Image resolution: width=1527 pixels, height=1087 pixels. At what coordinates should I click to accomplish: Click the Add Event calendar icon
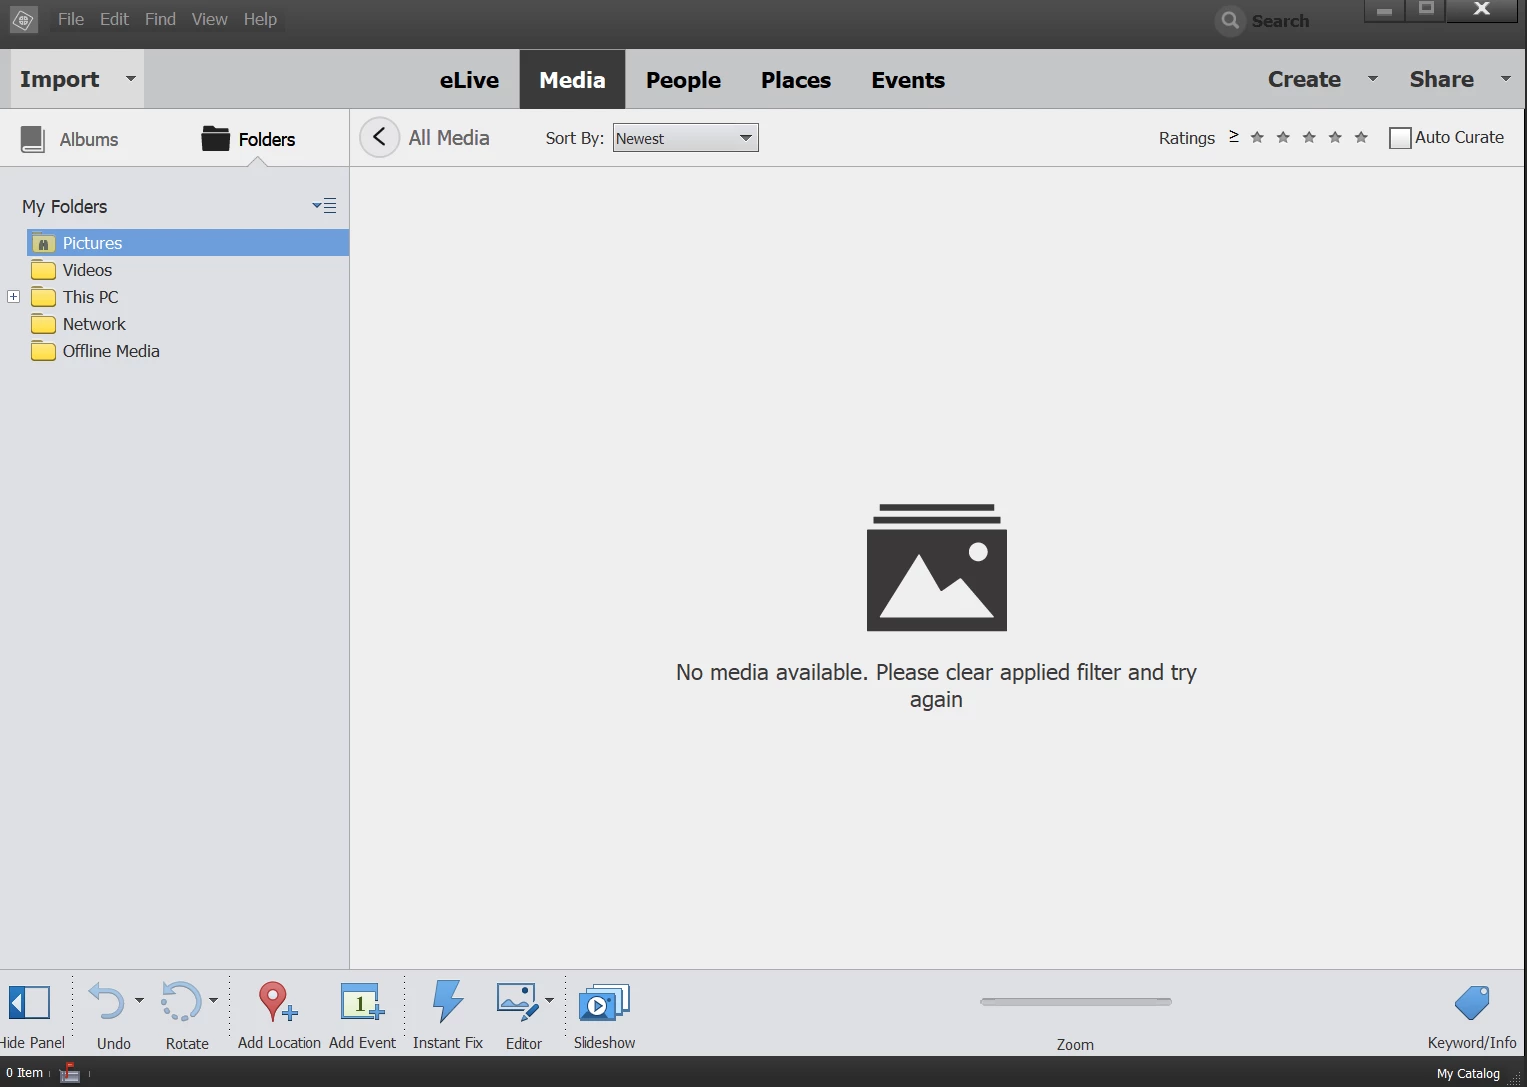362,1002
